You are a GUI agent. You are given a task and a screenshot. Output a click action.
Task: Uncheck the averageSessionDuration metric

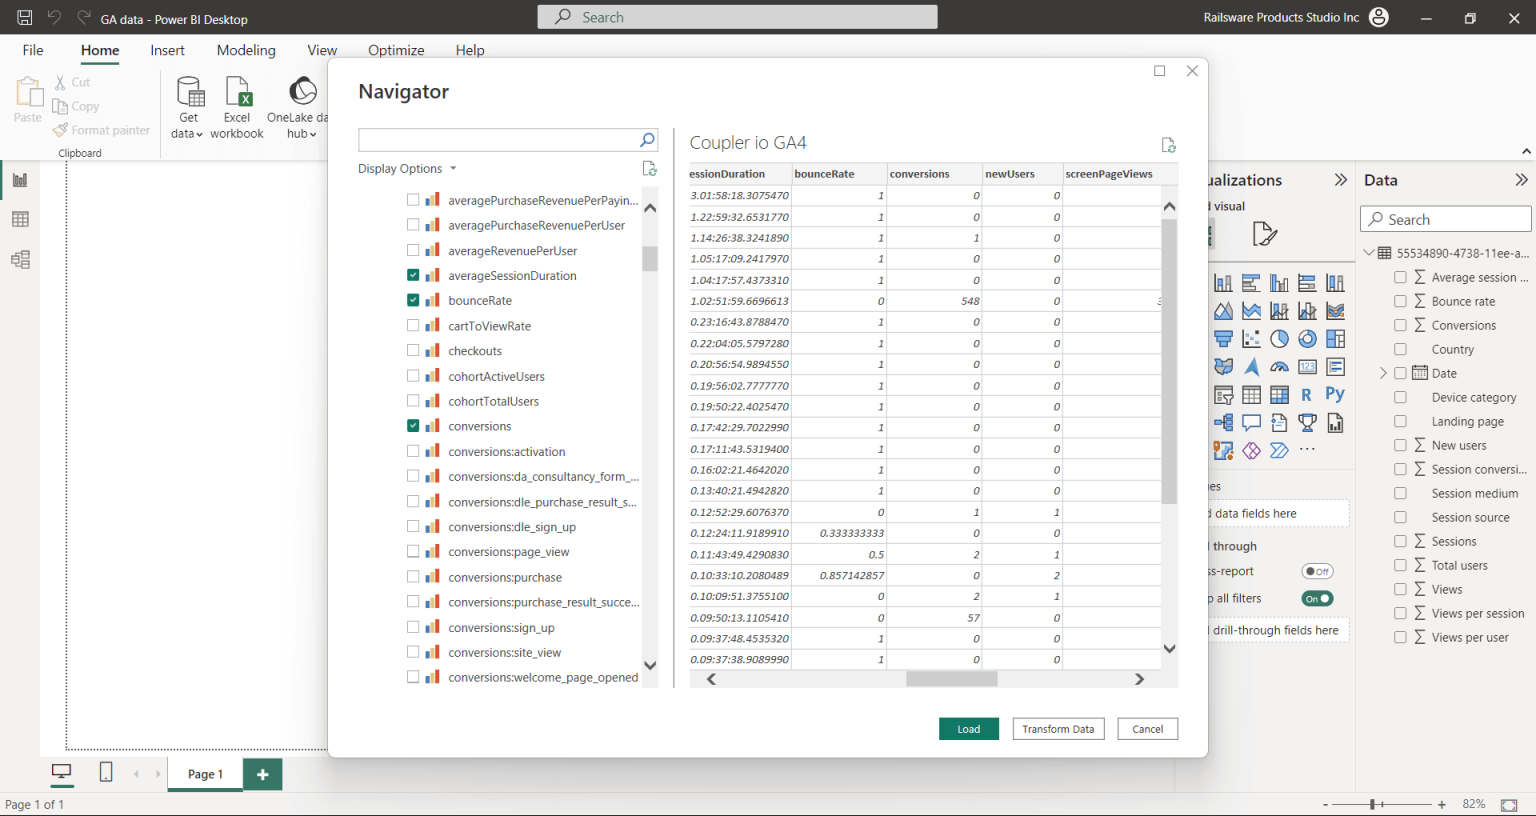(413, 275)
